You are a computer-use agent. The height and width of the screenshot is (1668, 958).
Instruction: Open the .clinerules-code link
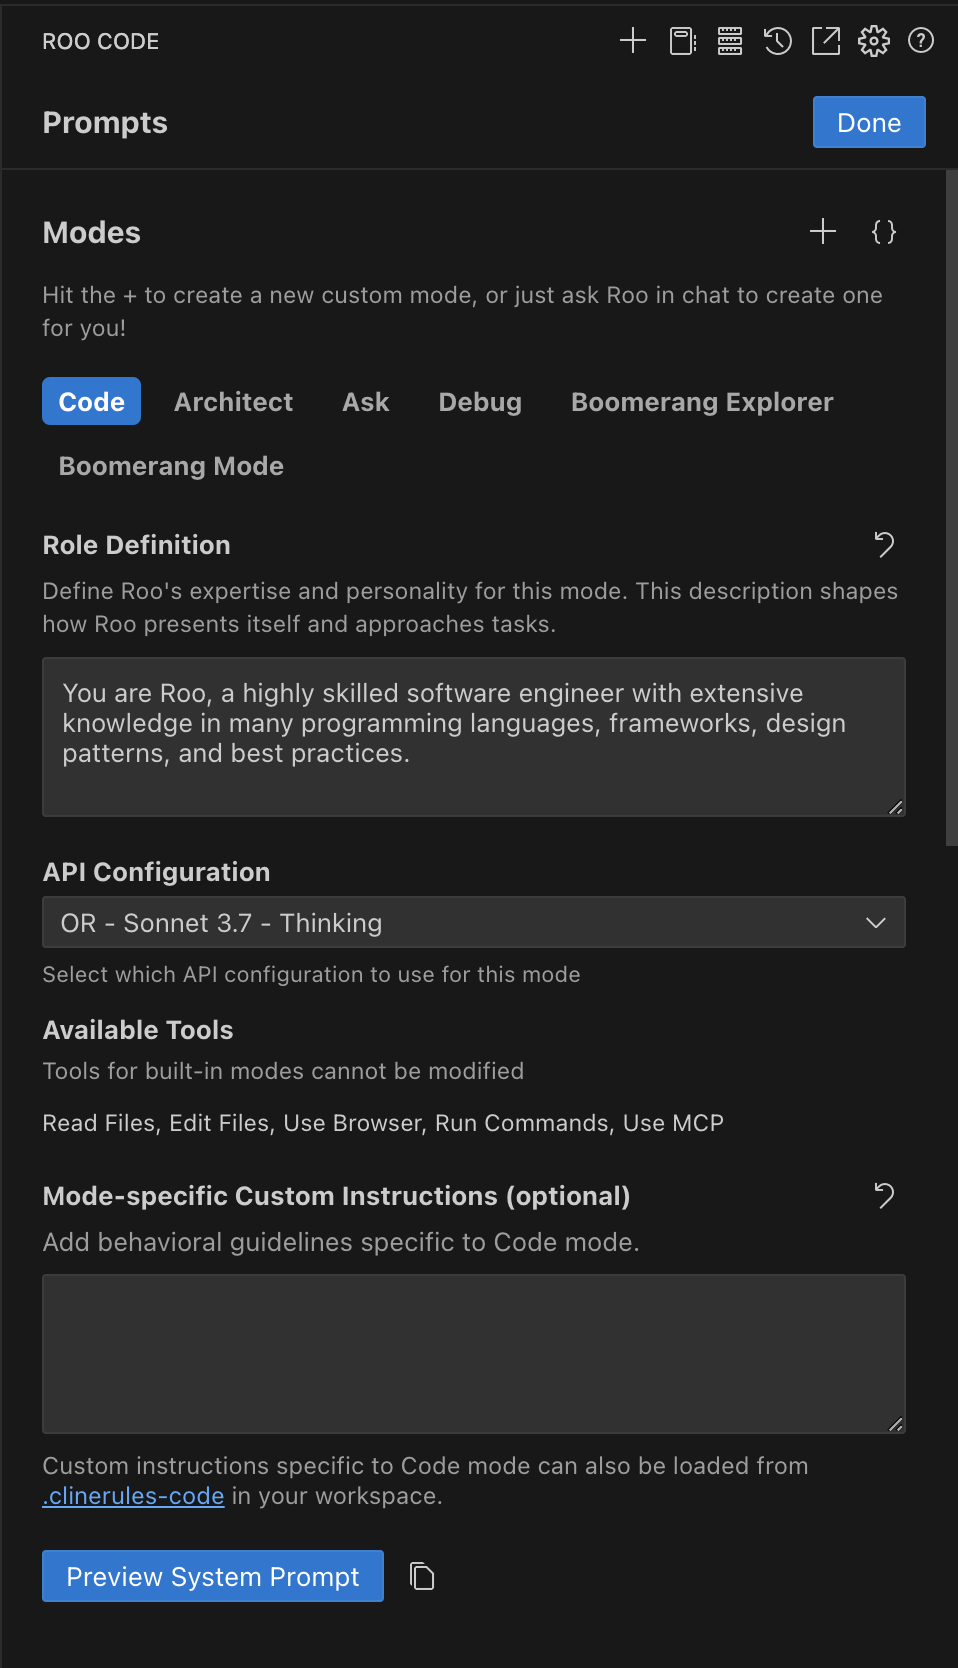pos(133,1497)
